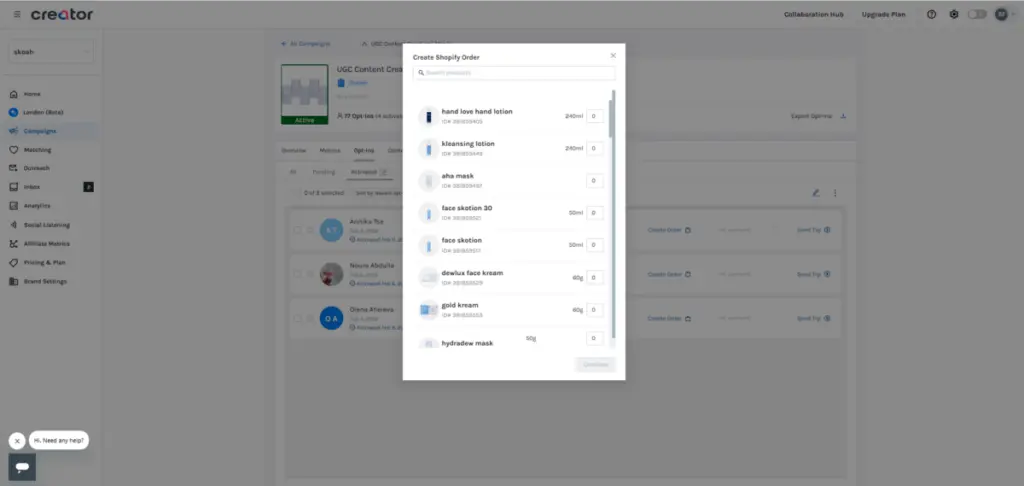Toggle the switch in top header

977,15
